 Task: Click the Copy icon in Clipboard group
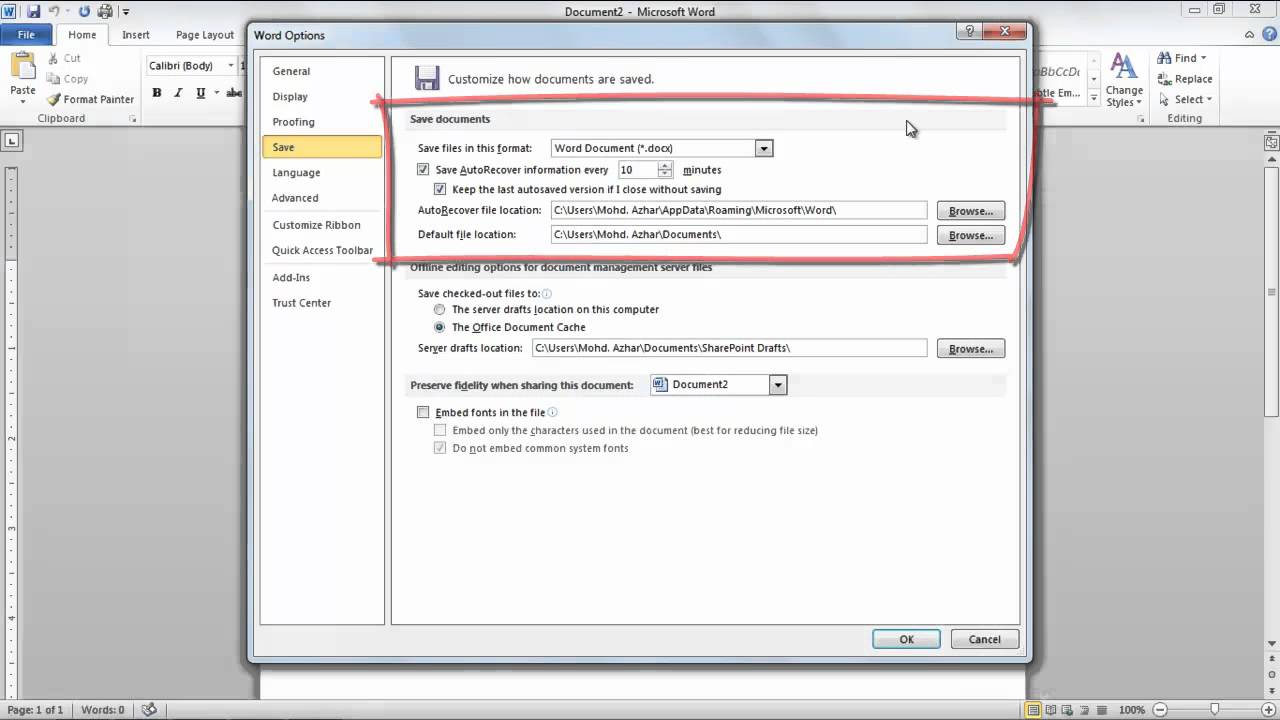(51, 79)
